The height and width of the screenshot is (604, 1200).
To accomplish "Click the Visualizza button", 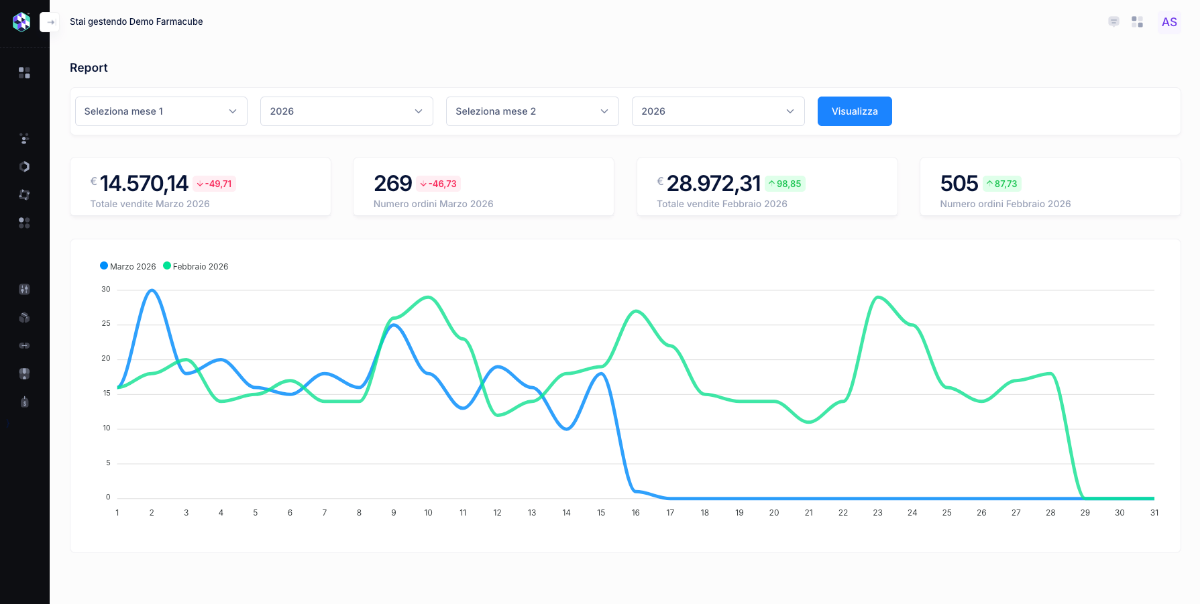I will 854,111.
